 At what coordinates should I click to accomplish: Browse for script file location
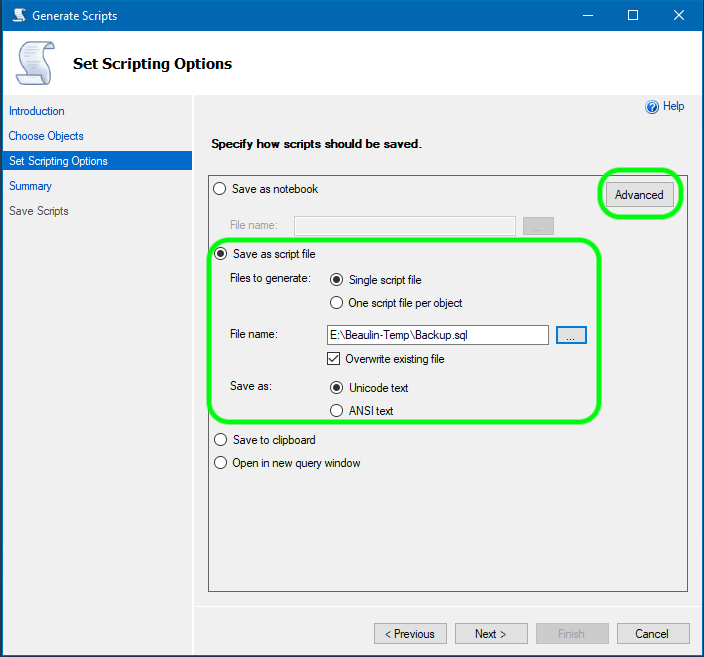(x=571, y=335)
